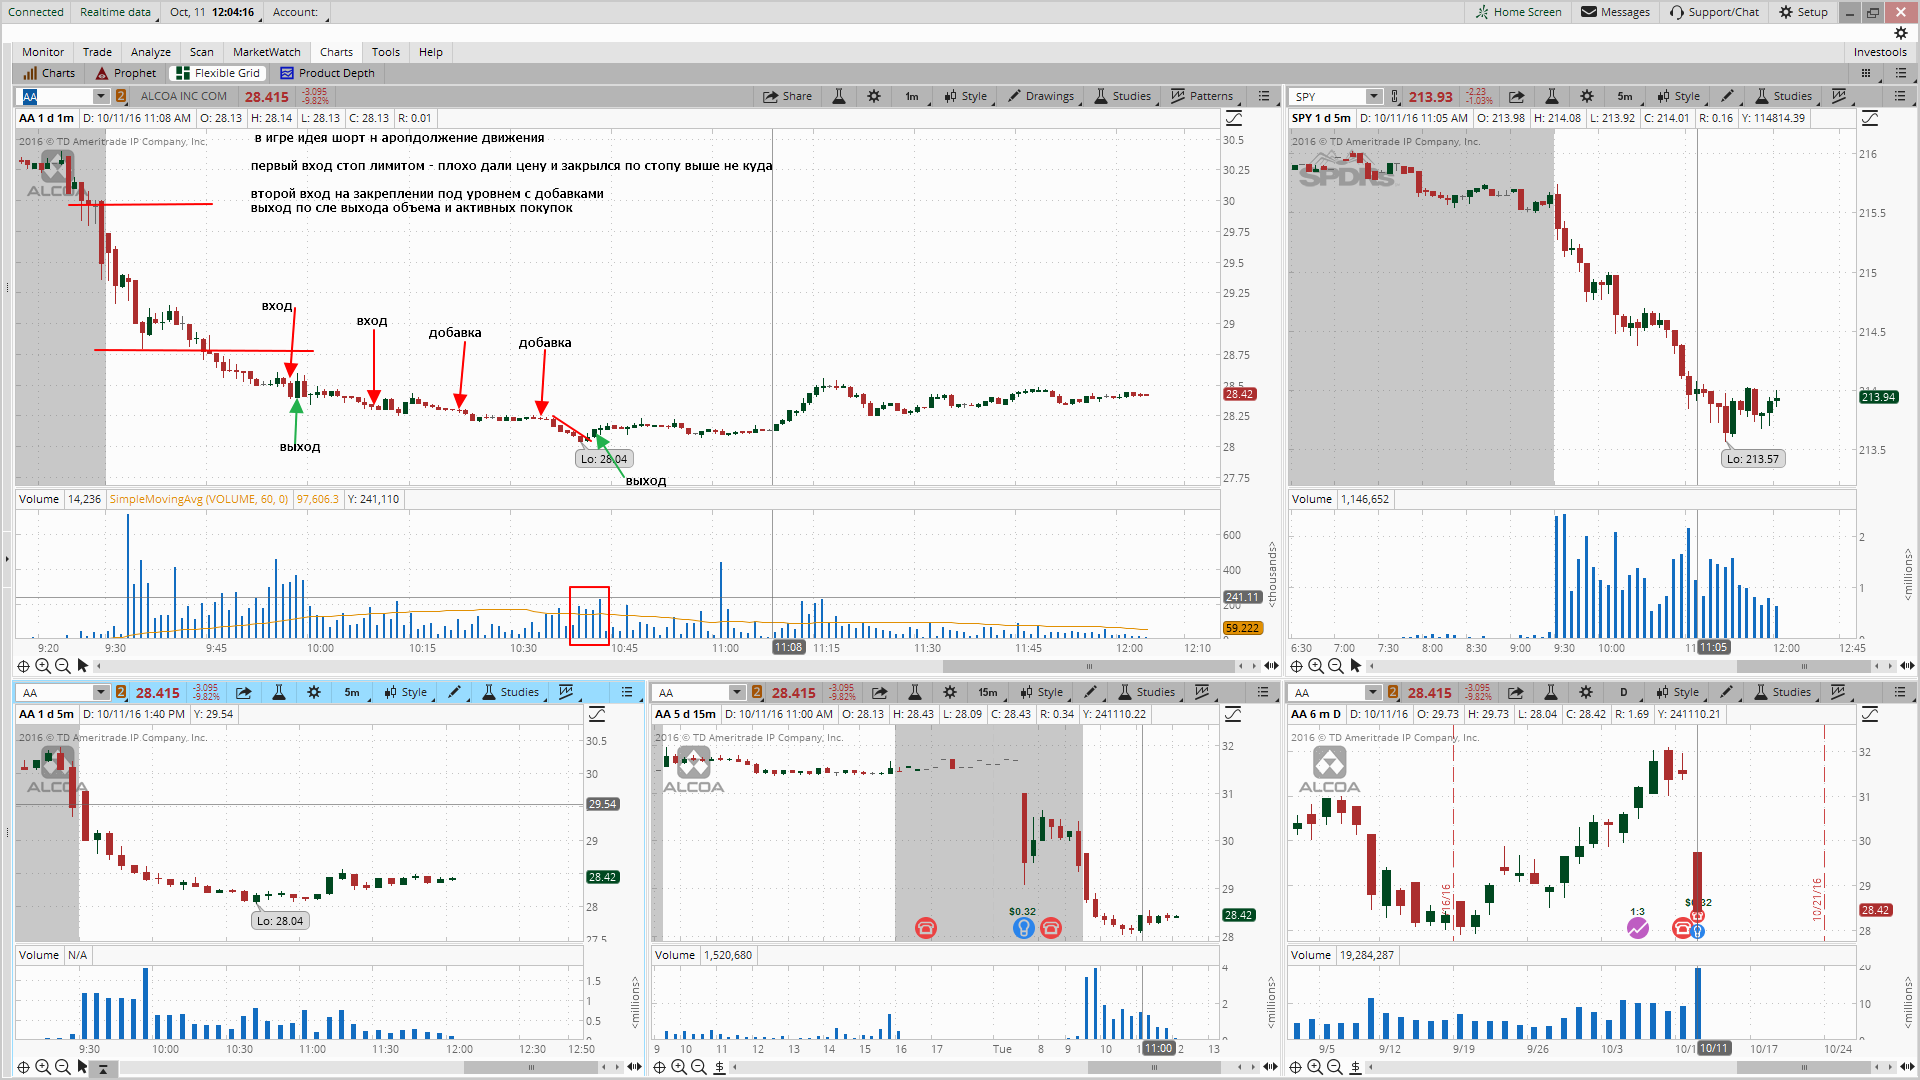Click the grid layout icon near Investools

pos(1866,73)
